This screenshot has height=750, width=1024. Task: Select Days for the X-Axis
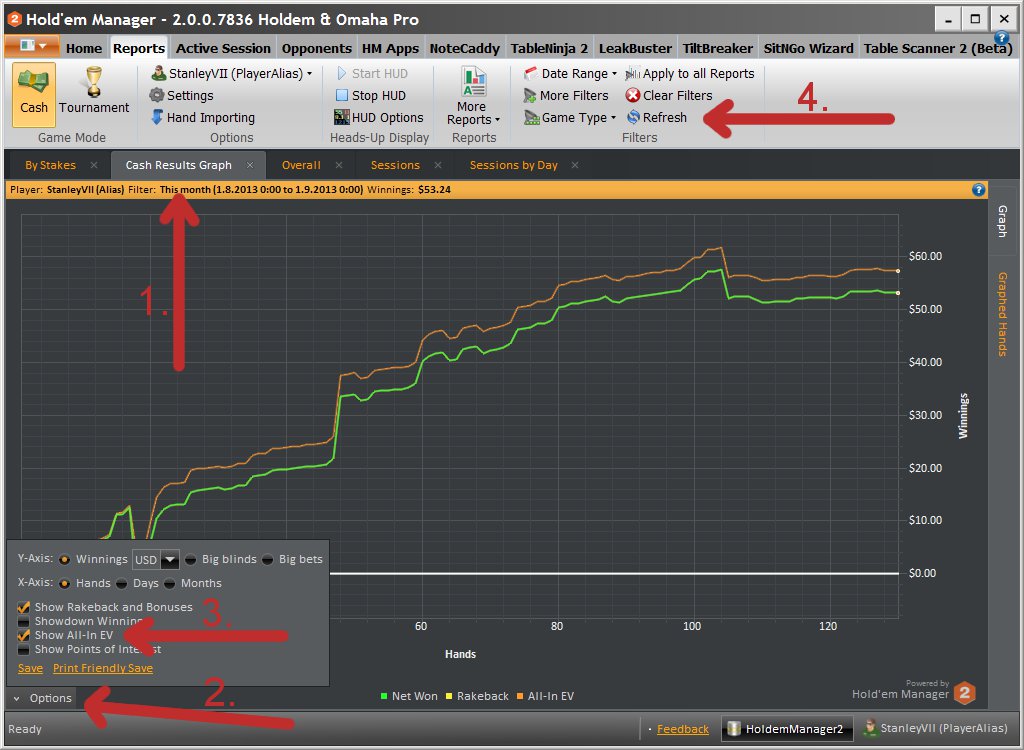click(121, 583)
